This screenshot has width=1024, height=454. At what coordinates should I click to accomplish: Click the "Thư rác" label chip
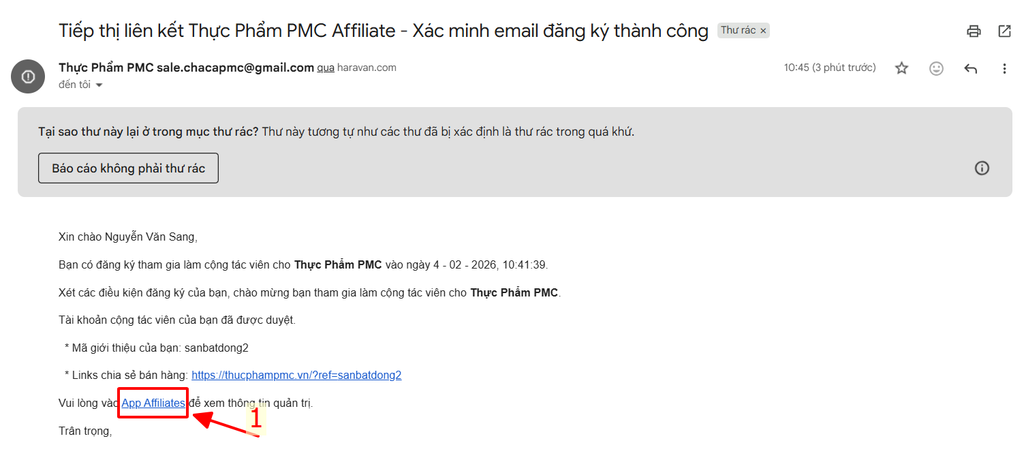click(x=738, y=31)
